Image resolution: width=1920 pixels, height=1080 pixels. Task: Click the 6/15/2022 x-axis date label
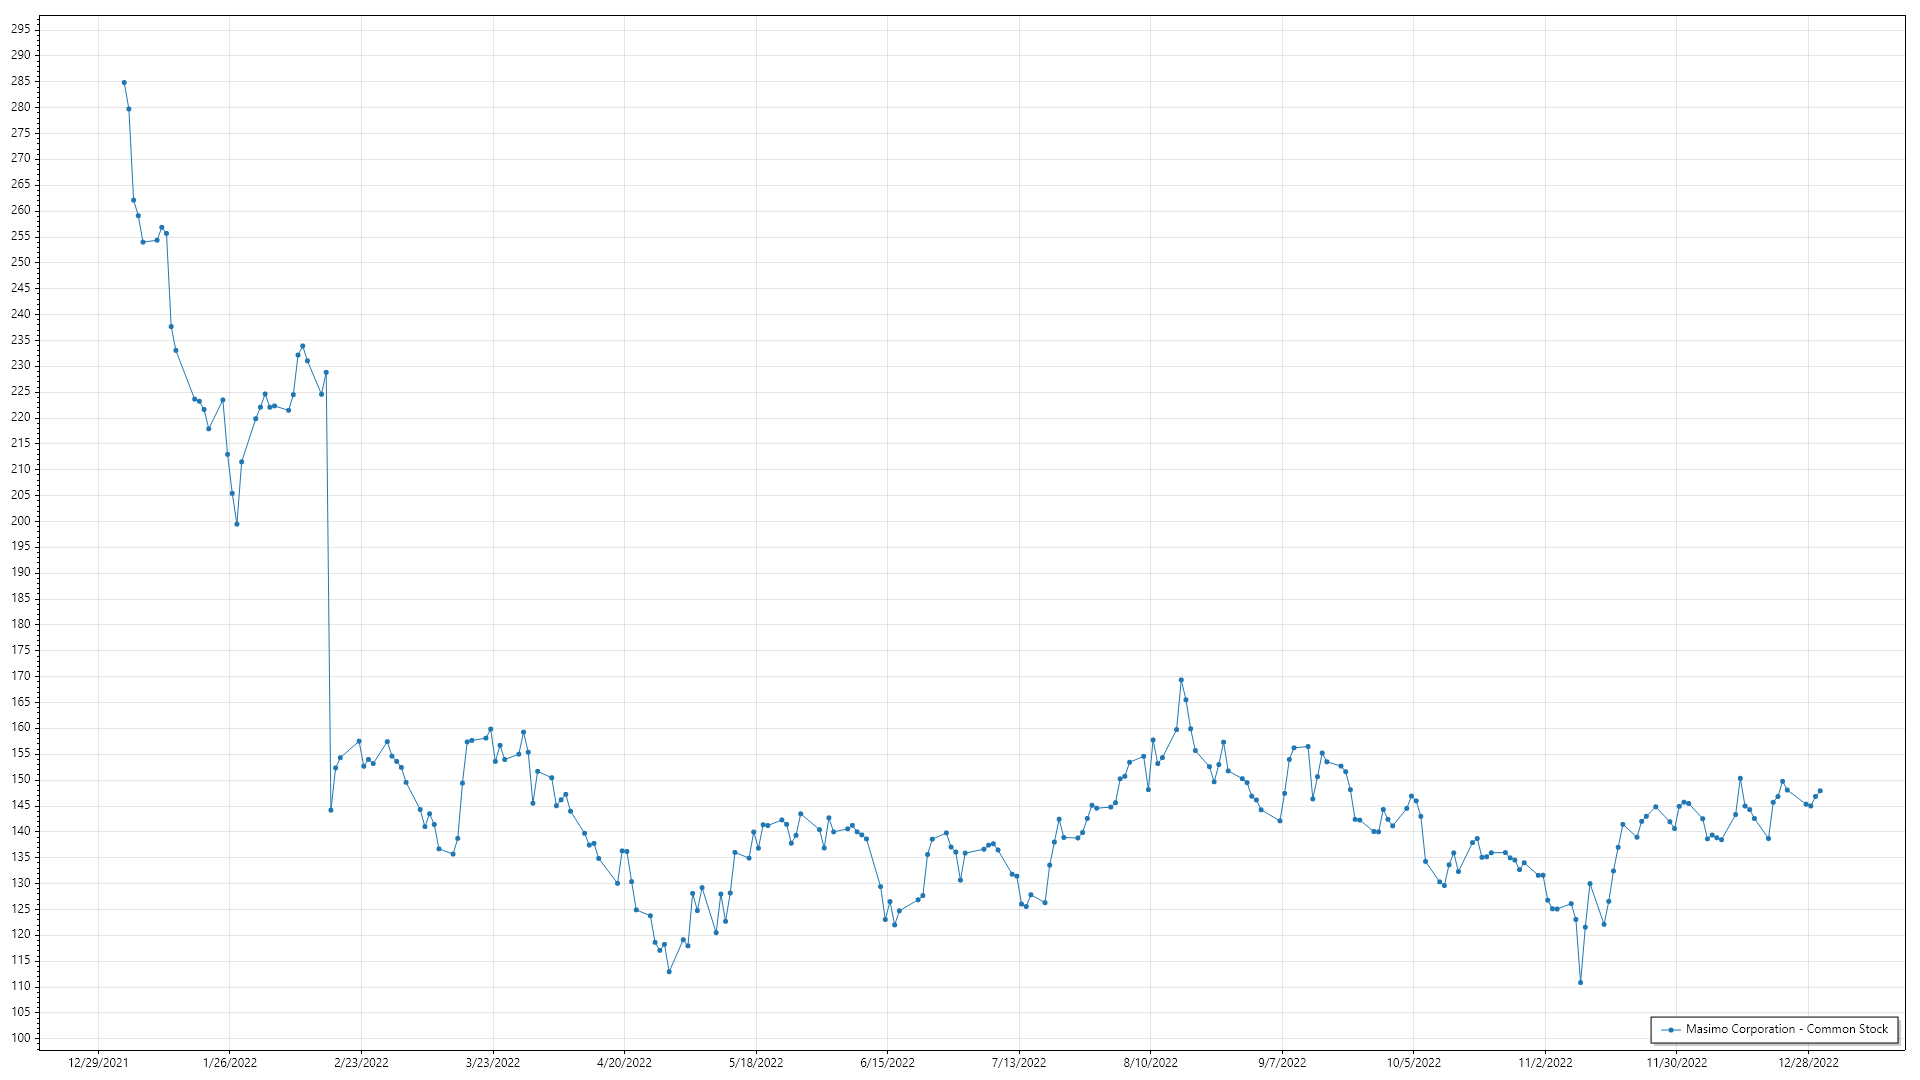tap(887, 1062)
